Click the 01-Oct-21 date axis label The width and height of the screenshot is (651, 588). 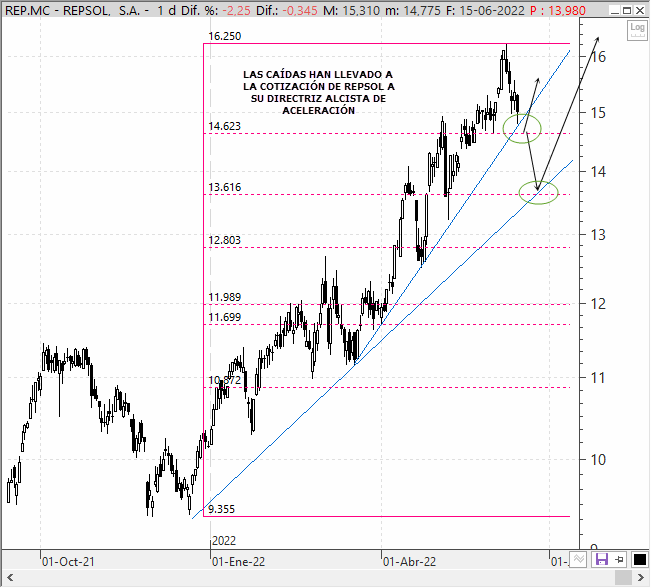(x=69, y=562)
